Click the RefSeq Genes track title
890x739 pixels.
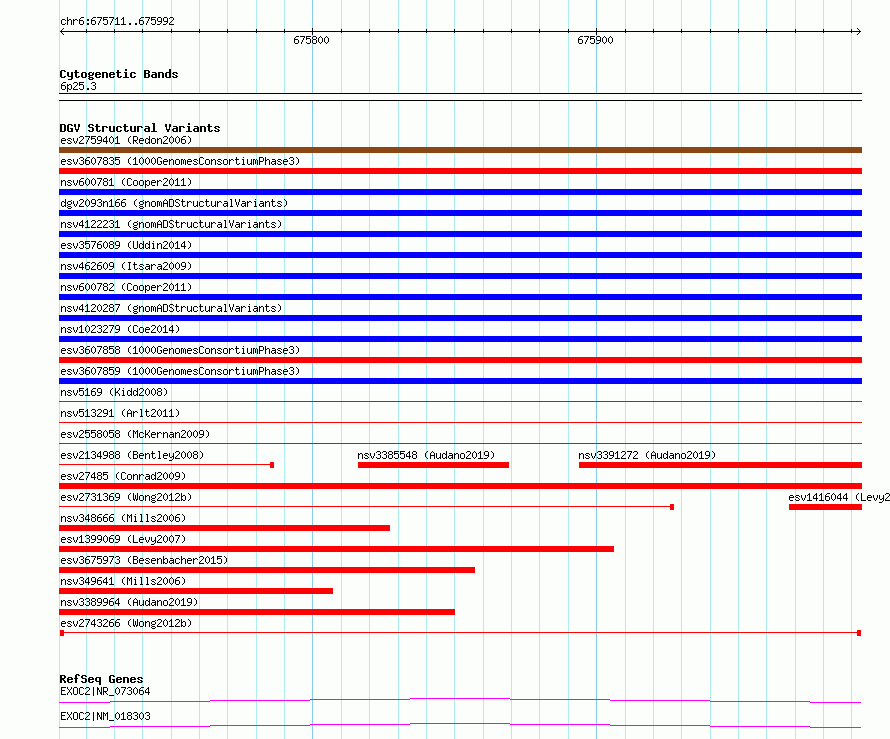click(x=101, y=679)
